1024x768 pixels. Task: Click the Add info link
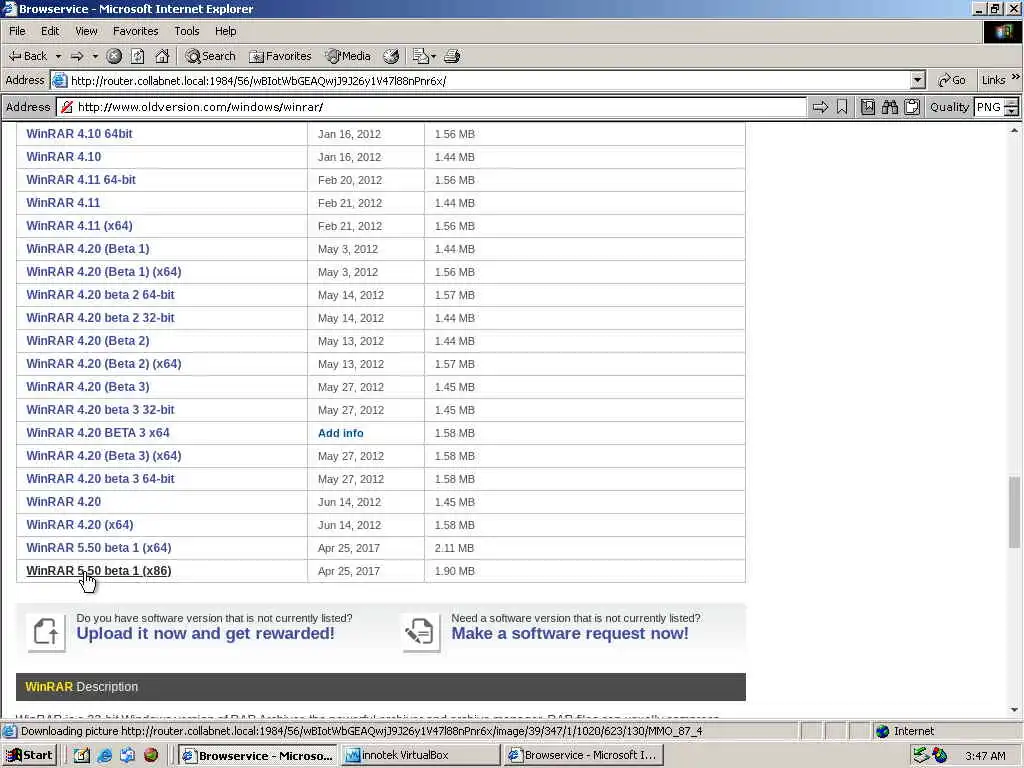341,433
